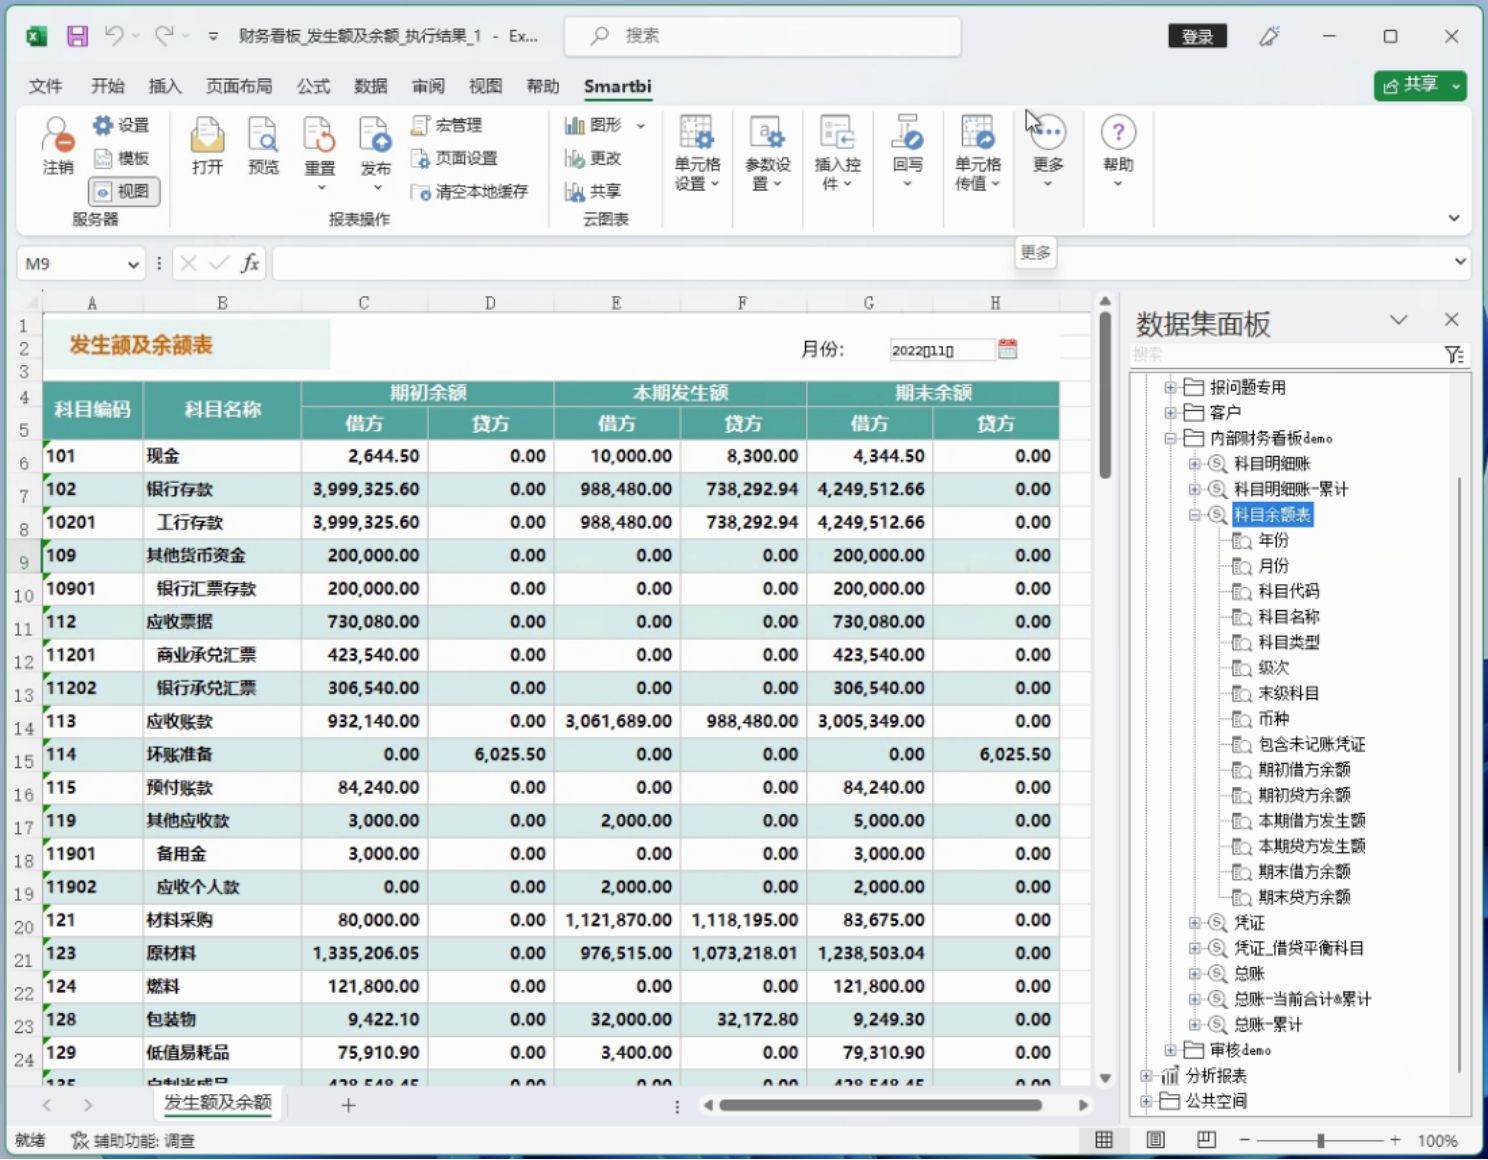Image resolution: width=1488 pixels, height=1160 pixels.
Task: Expand the 报问题专用 folder
Action: (x=1170, y=387)
